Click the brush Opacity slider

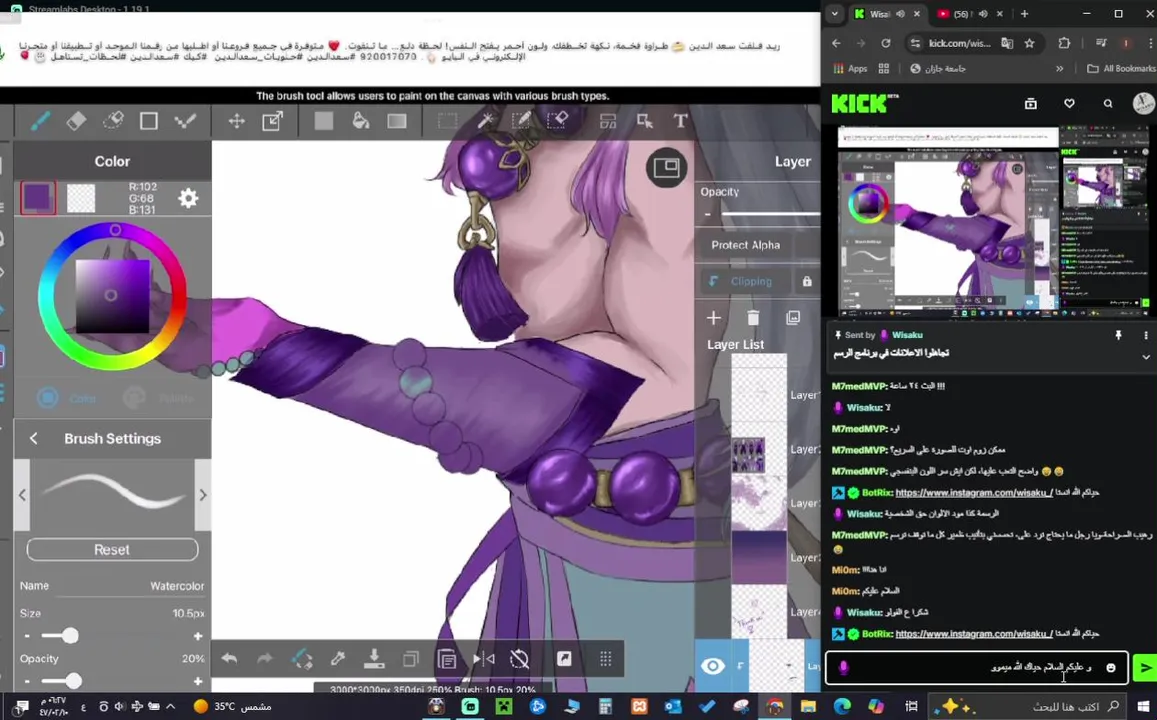[112, 681]
